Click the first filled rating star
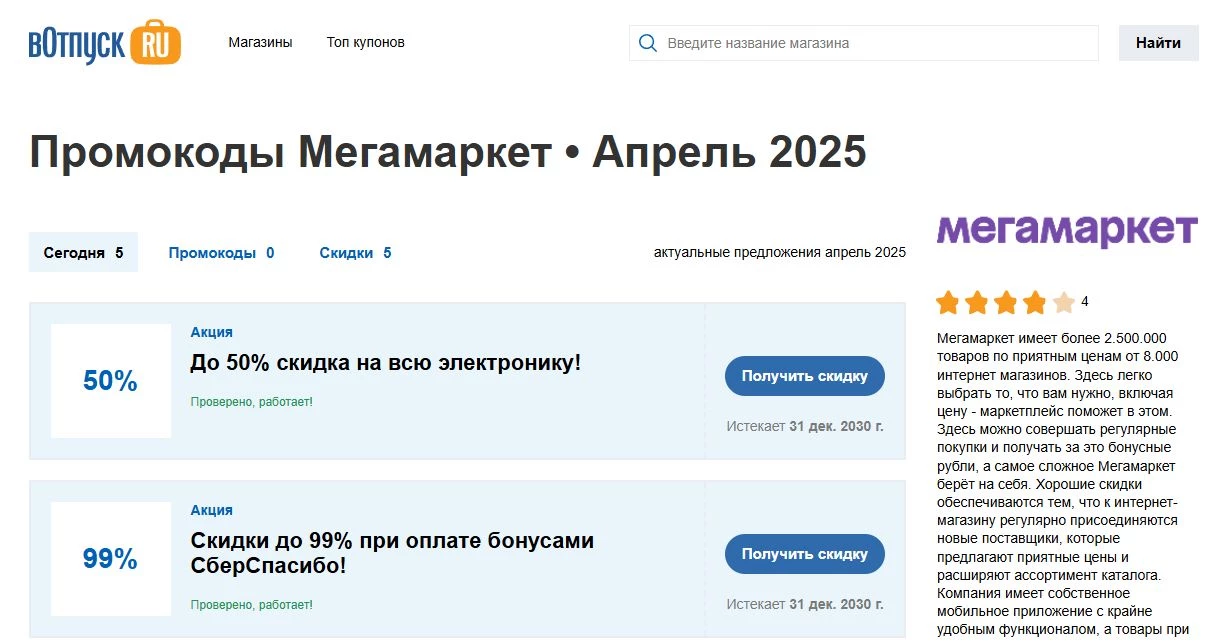Screen dimensions: 1210x643 [x=946, y=301]
